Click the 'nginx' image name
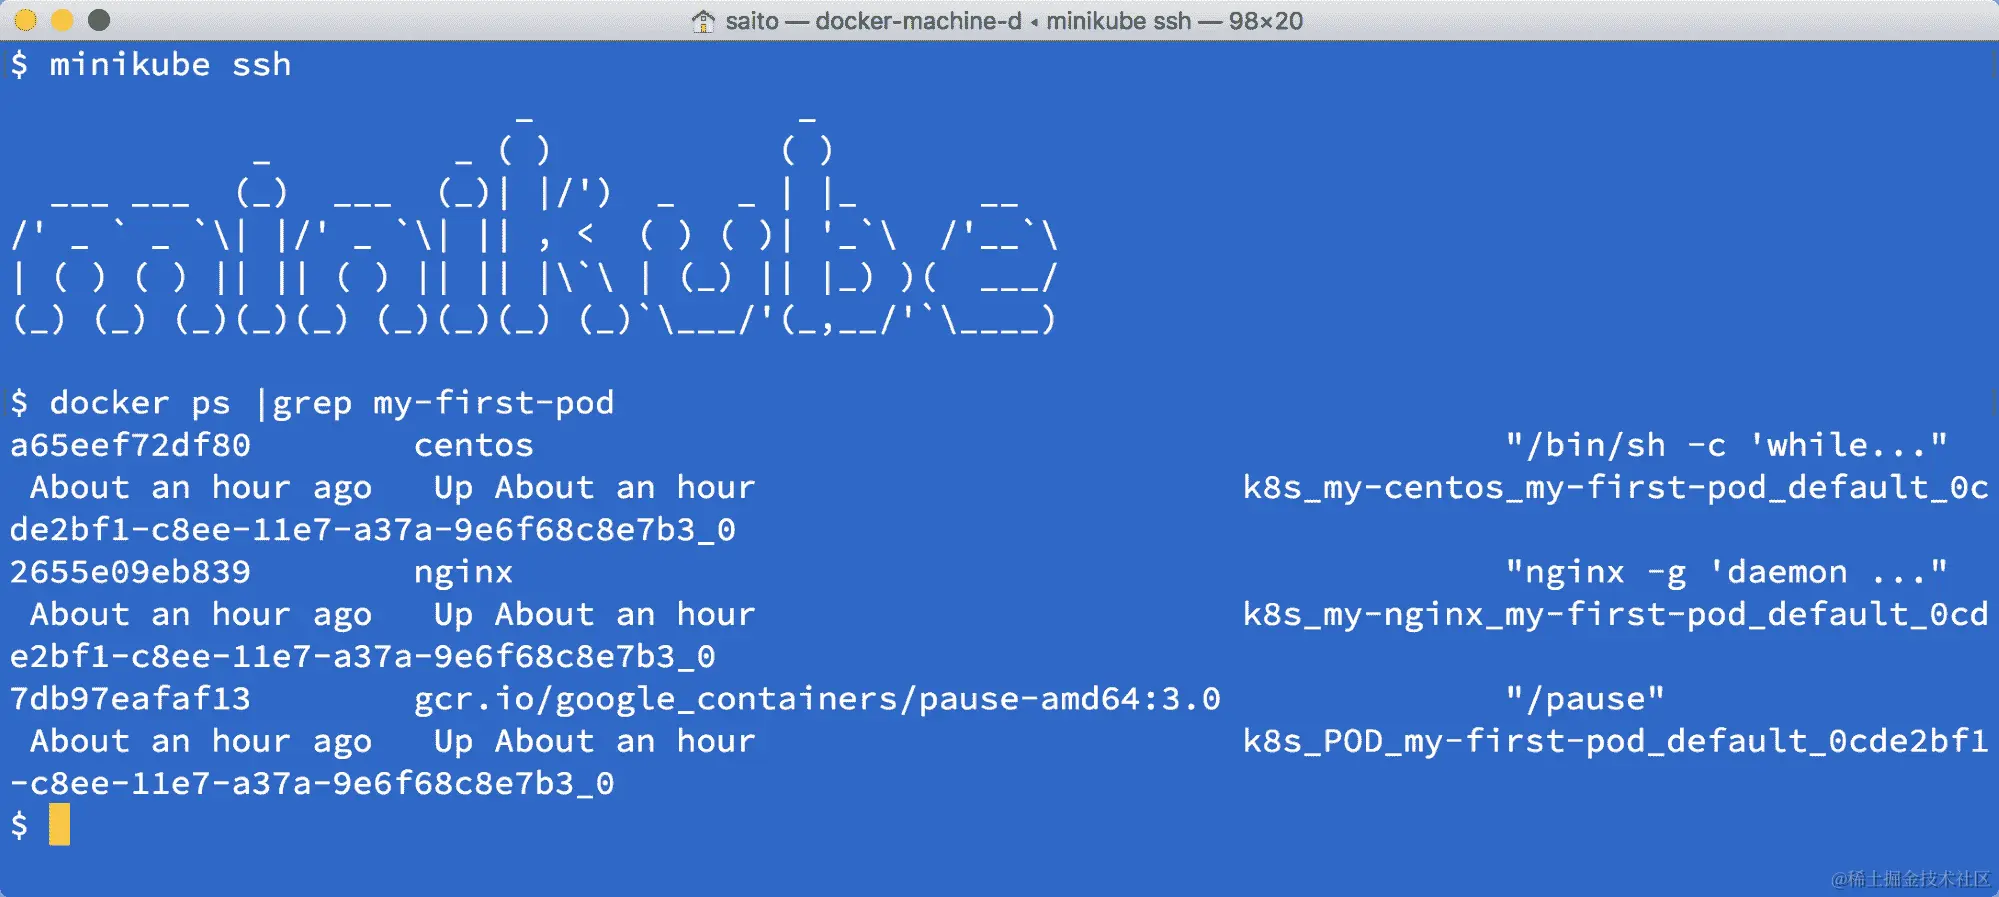Screen dimensions: 1999x897 [463, 573]
